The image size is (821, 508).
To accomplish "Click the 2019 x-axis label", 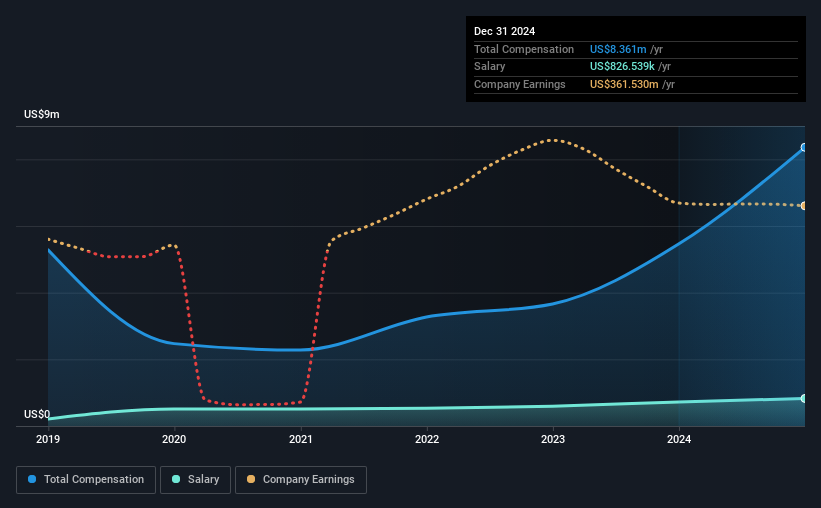I will [x=48, y=439].
